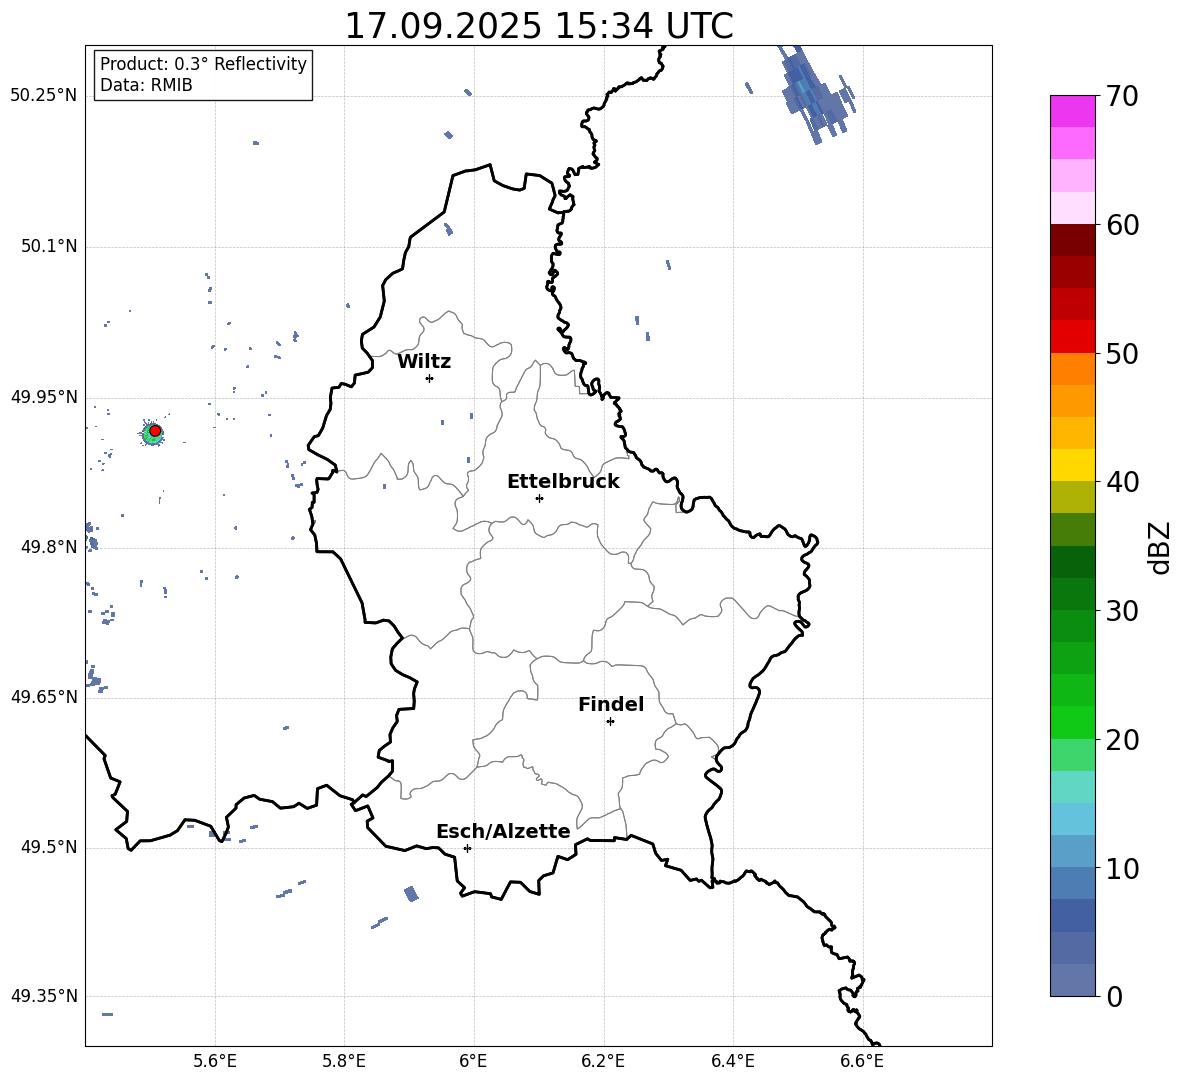The image size is (1184, 1081).
Task: Click the Esch/Alzette station label
Action: click(503, 831)
